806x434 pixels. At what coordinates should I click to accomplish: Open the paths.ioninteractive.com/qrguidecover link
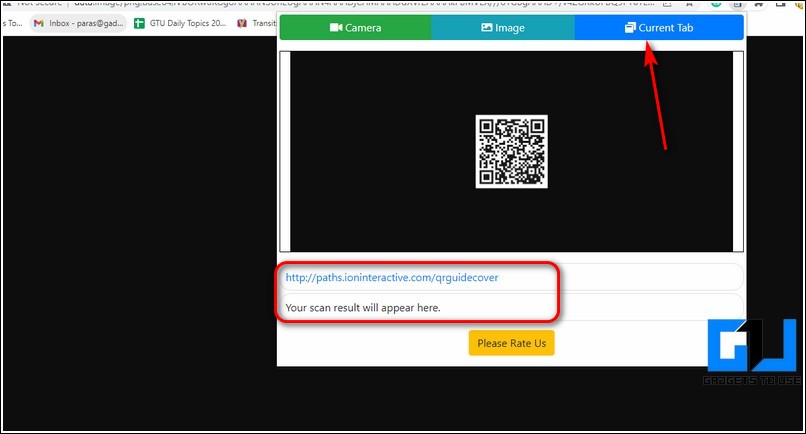point(392,278)
